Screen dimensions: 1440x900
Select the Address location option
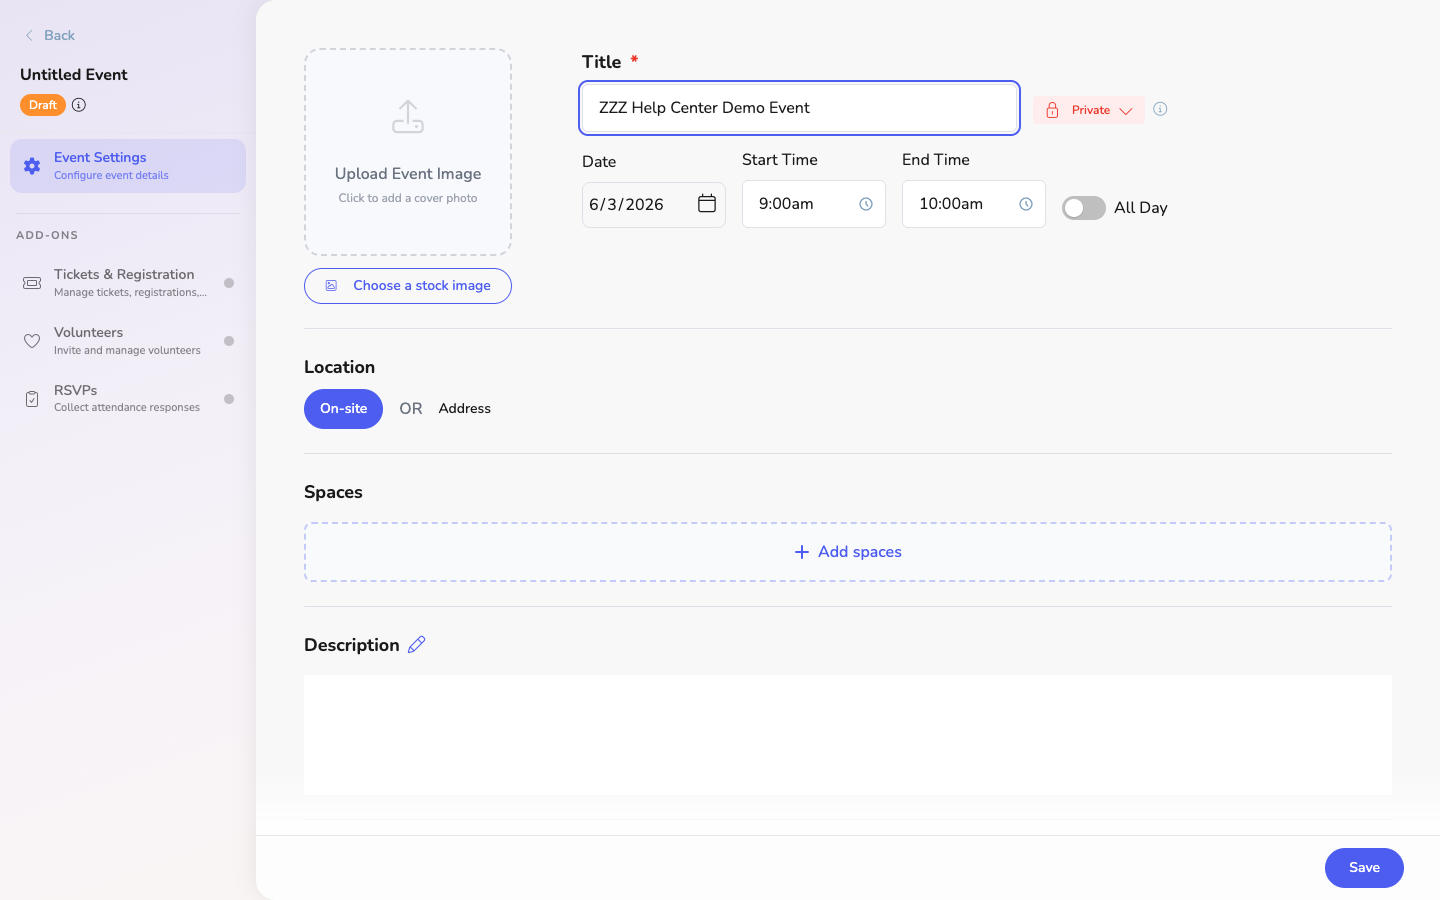coord(465,409)
